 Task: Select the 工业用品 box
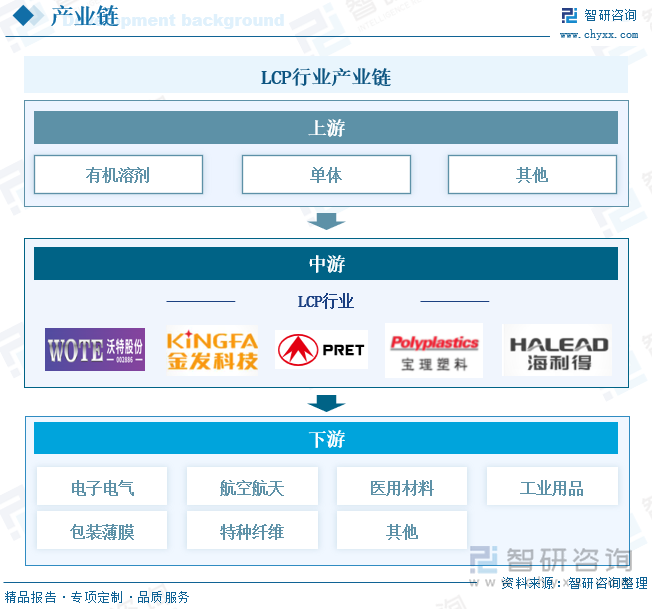click(552, 486)
